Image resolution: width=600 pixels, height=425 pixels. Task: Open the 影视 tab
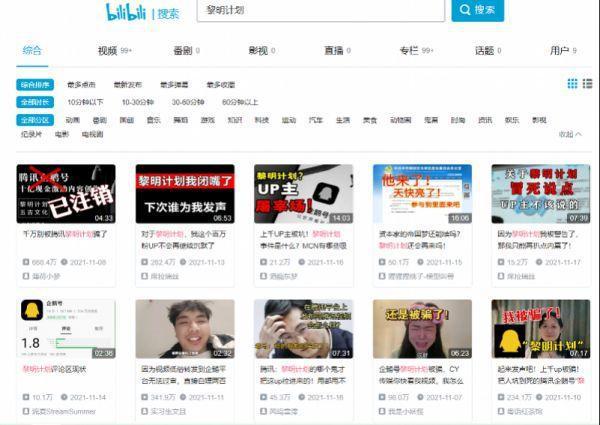pos(262,50)
